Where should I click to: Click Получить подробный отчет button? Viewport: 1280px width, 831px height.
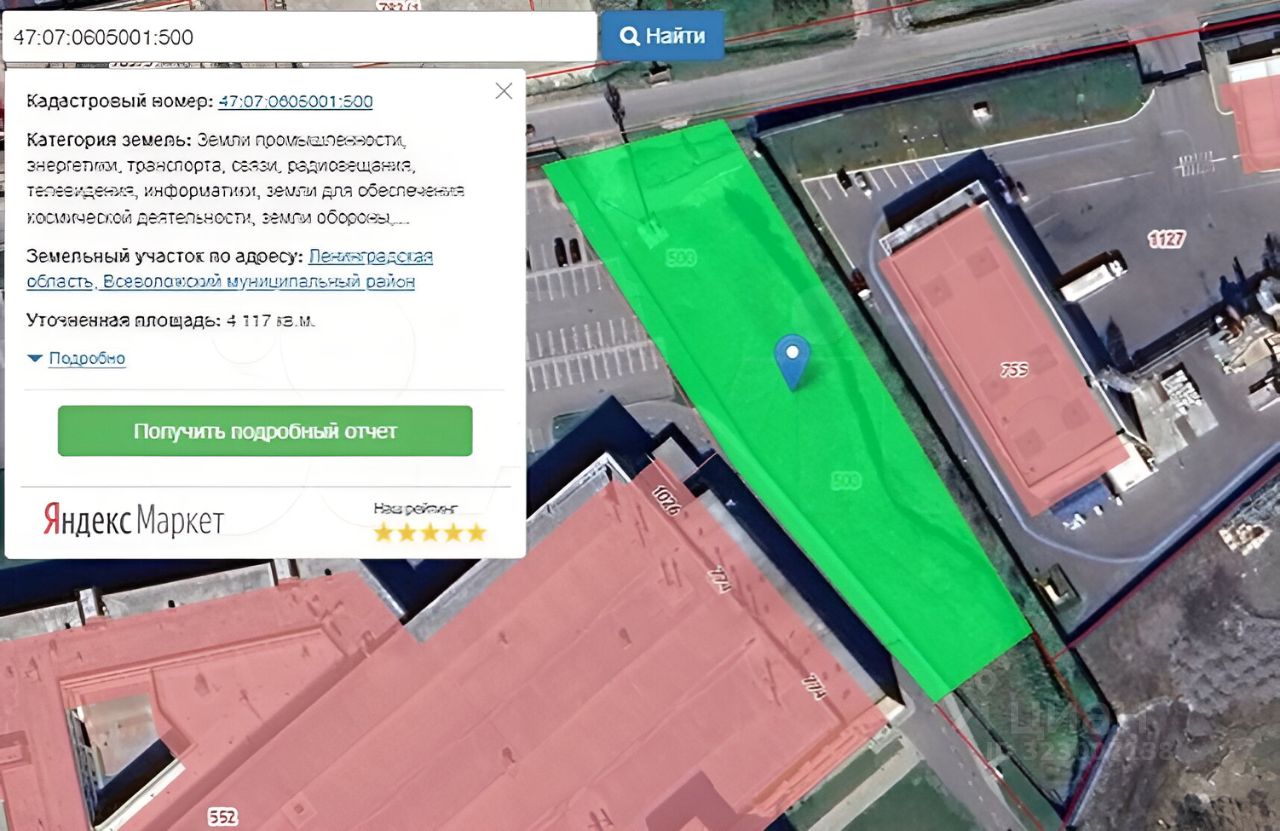(x=265, y=431)
